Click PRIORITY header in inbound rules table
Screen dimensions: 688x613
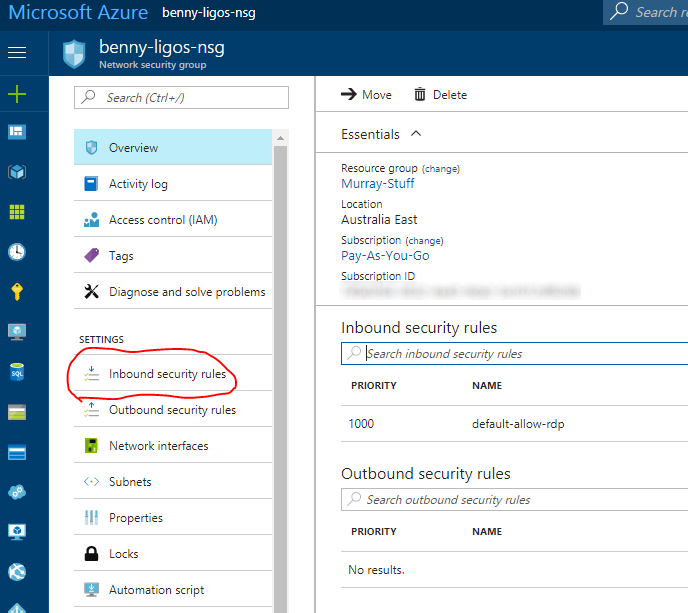tap(373, 385)
